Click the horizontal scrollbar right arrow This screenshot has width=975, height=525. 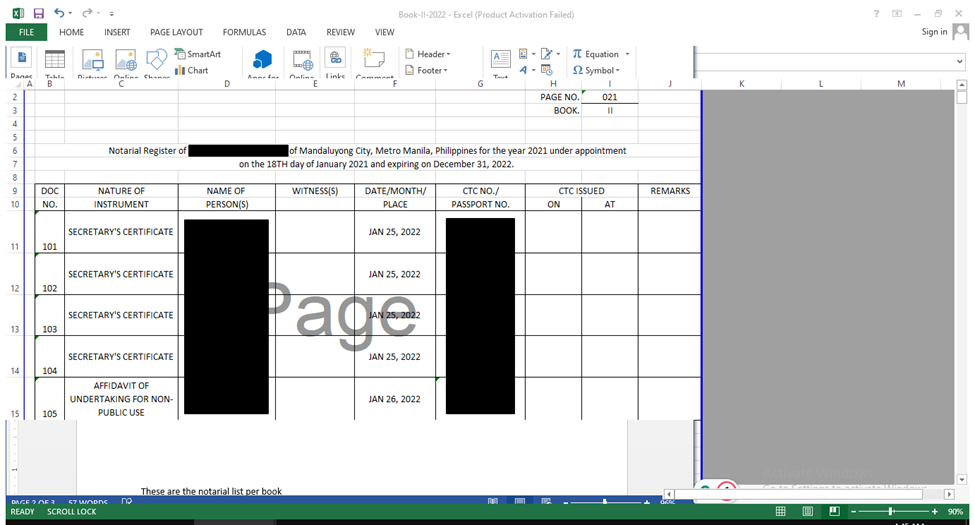(949, 495)
